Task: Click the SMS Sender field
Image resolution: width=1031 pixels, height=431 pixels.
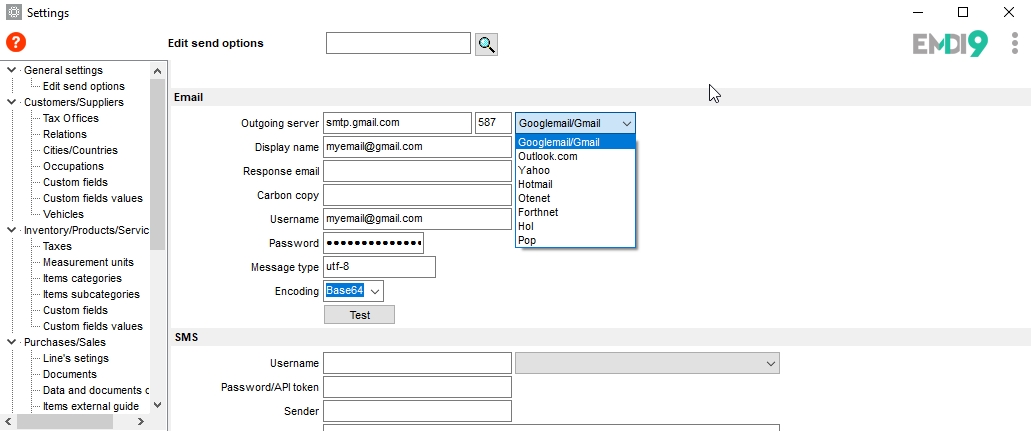Action: click(x=418, y=411)
